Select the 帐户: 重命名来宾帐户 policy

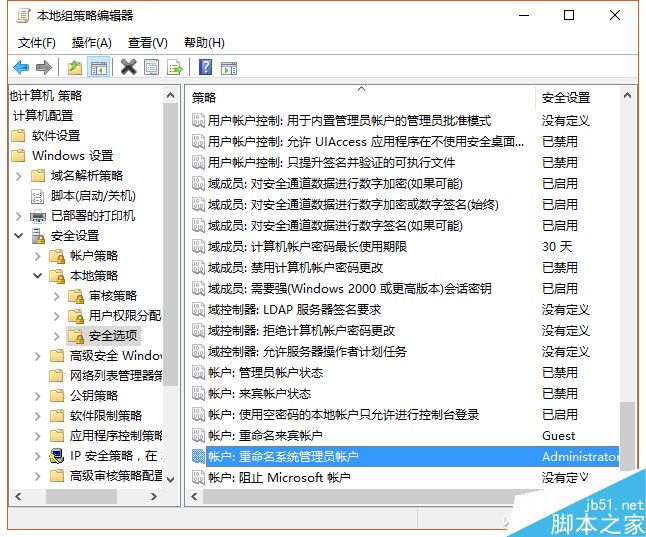[265, 435]
